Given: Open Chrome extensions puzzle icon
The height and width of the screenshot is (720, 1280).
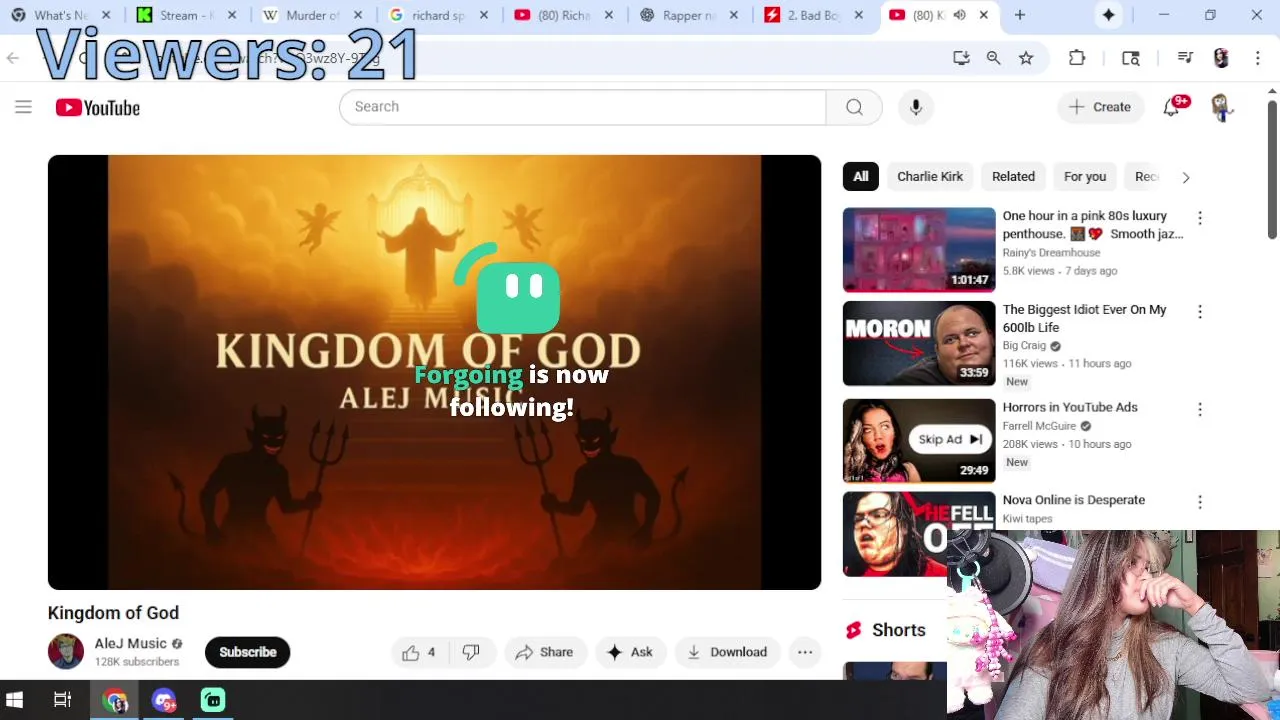Looking at the screenshot, I should 1077,58.
